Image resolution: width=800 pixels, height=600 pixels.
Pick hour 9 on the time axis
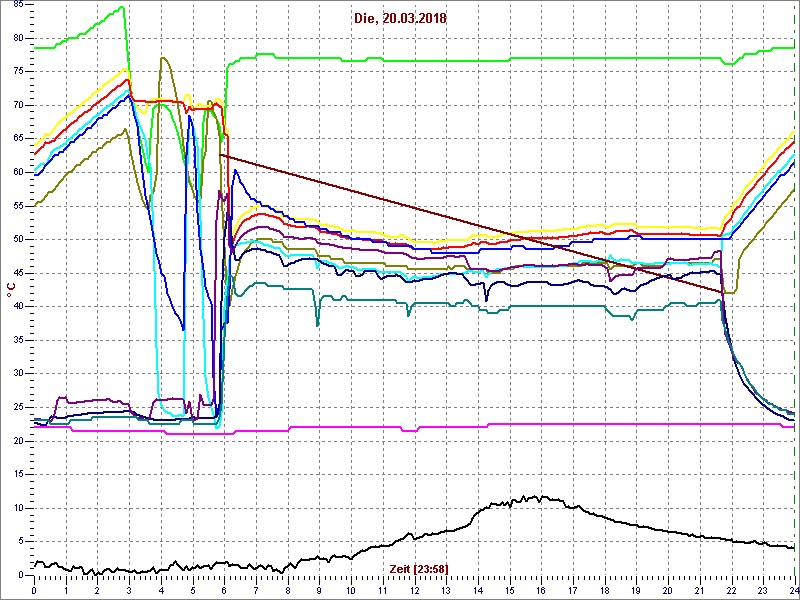pyautogui.click(x=319, y=589)
